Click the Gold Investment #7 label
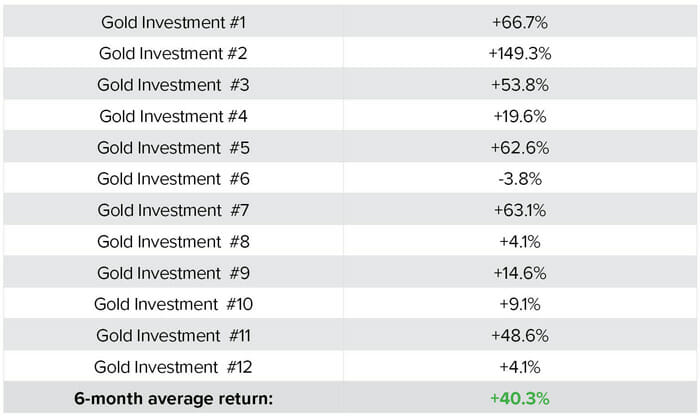Image resolution: width=700 pixels, height=419 pixels. tap(173, 210)
